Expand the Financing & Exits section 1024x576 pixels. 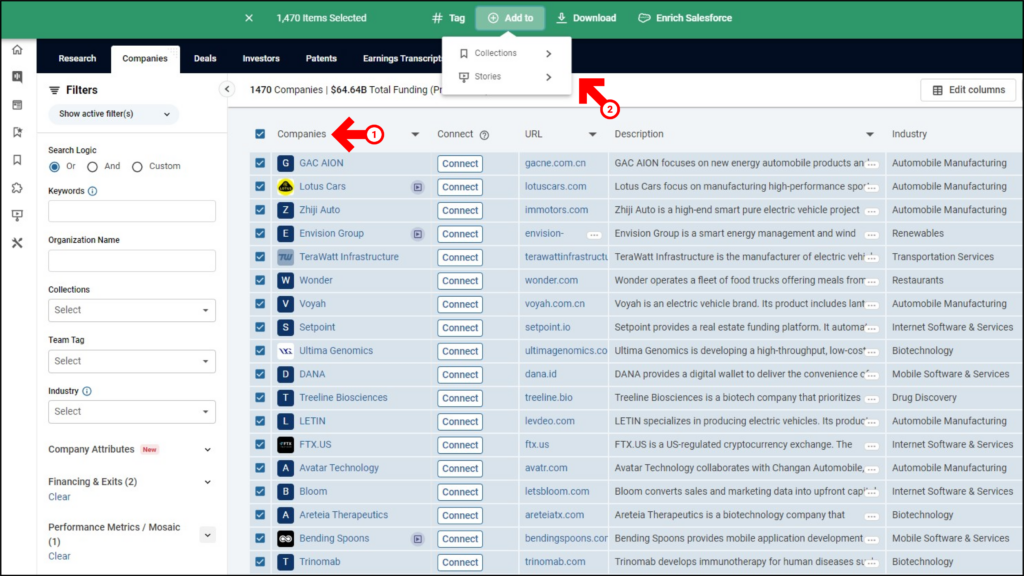208,482
